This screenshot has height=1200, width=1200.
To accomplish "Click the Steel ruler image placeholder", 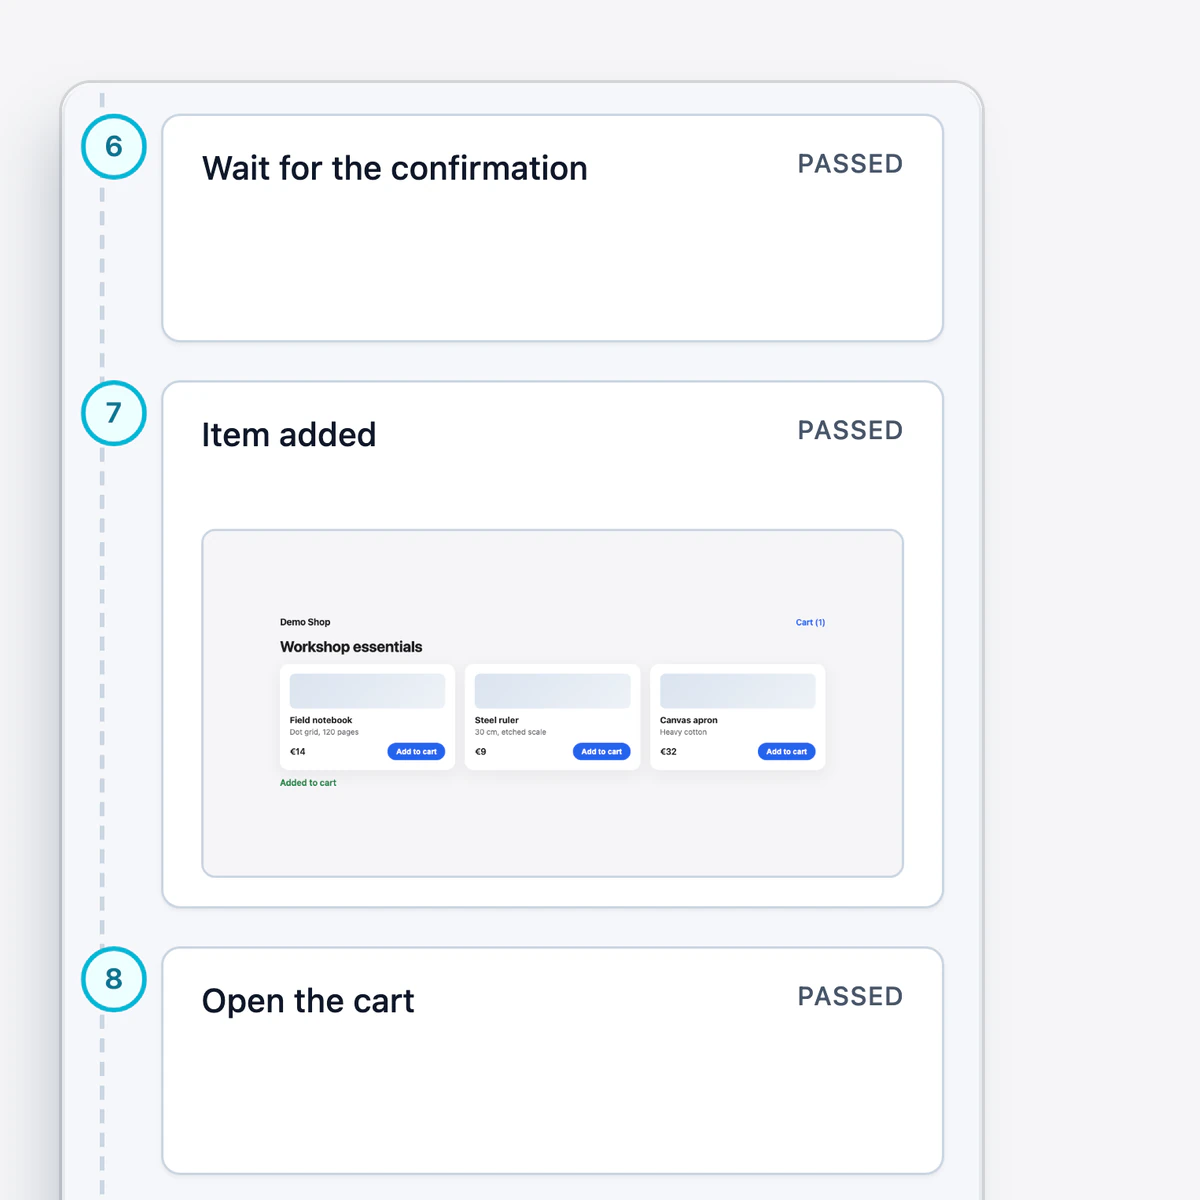I will coord(552,691).
